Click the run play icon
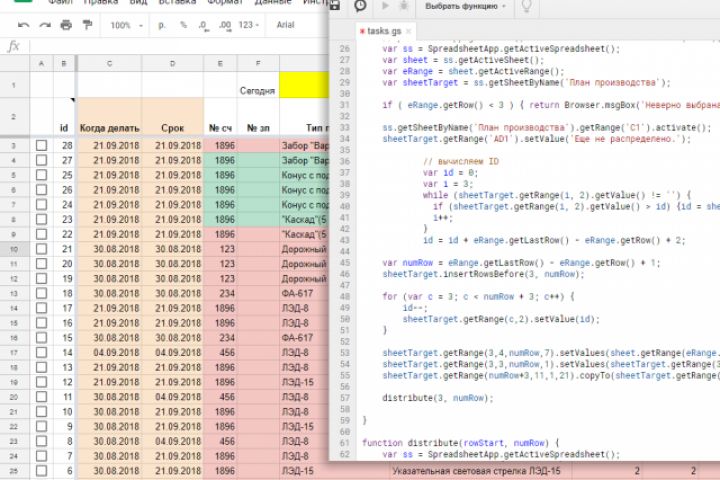 click(385, 6)
